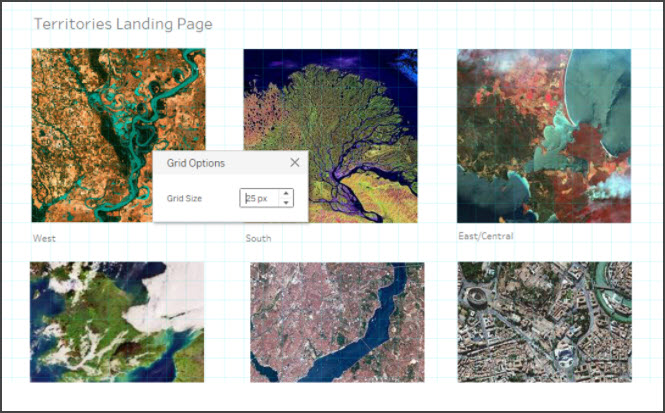Decrease grid size with the down arrow
This screenshot has width=665, height=413.
coord(287,203)
